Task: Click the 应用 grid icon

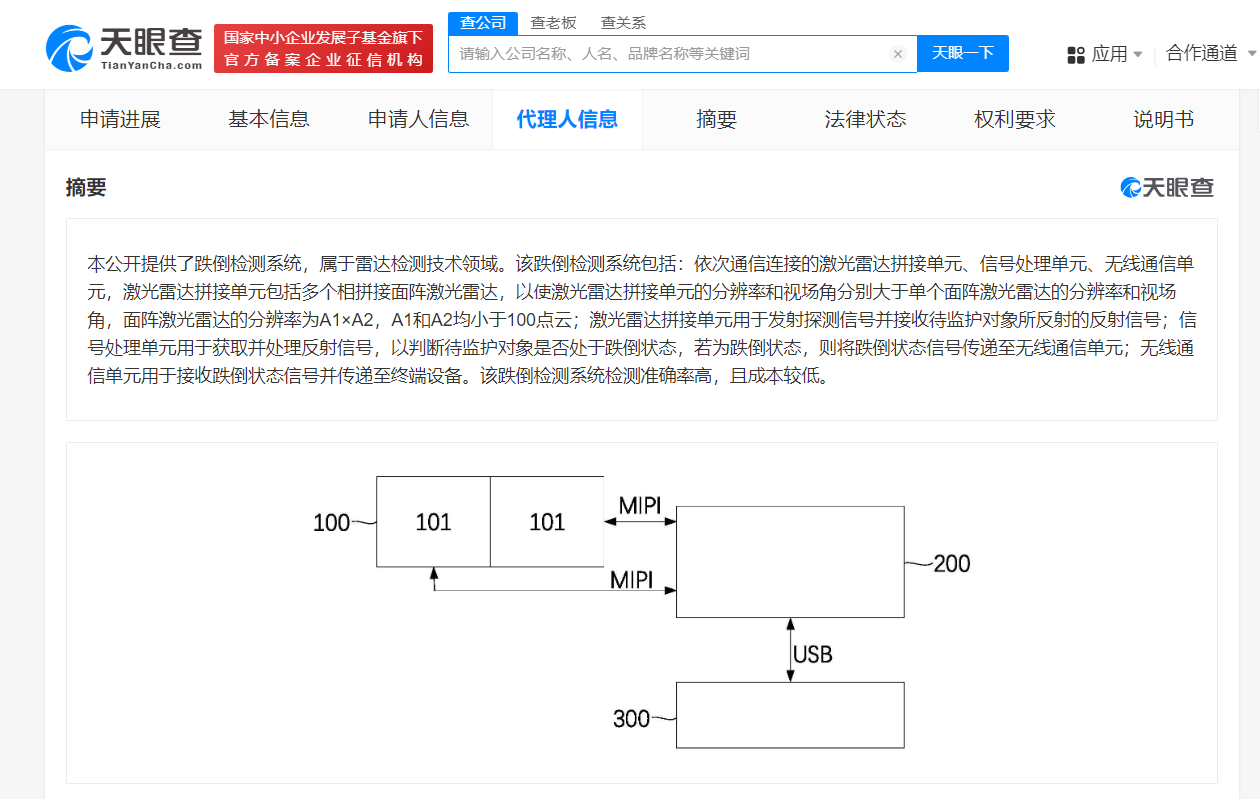Action: pyautogui.click(x=1076, y=54)
